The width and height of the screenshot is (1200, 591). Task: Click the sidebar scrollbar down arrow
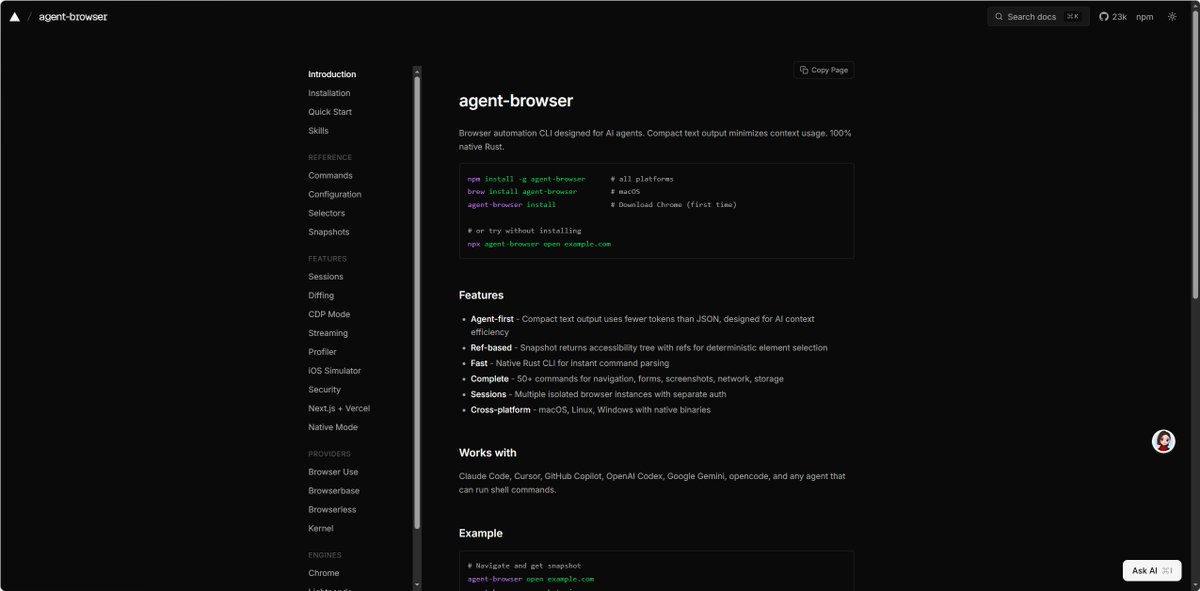417,584
